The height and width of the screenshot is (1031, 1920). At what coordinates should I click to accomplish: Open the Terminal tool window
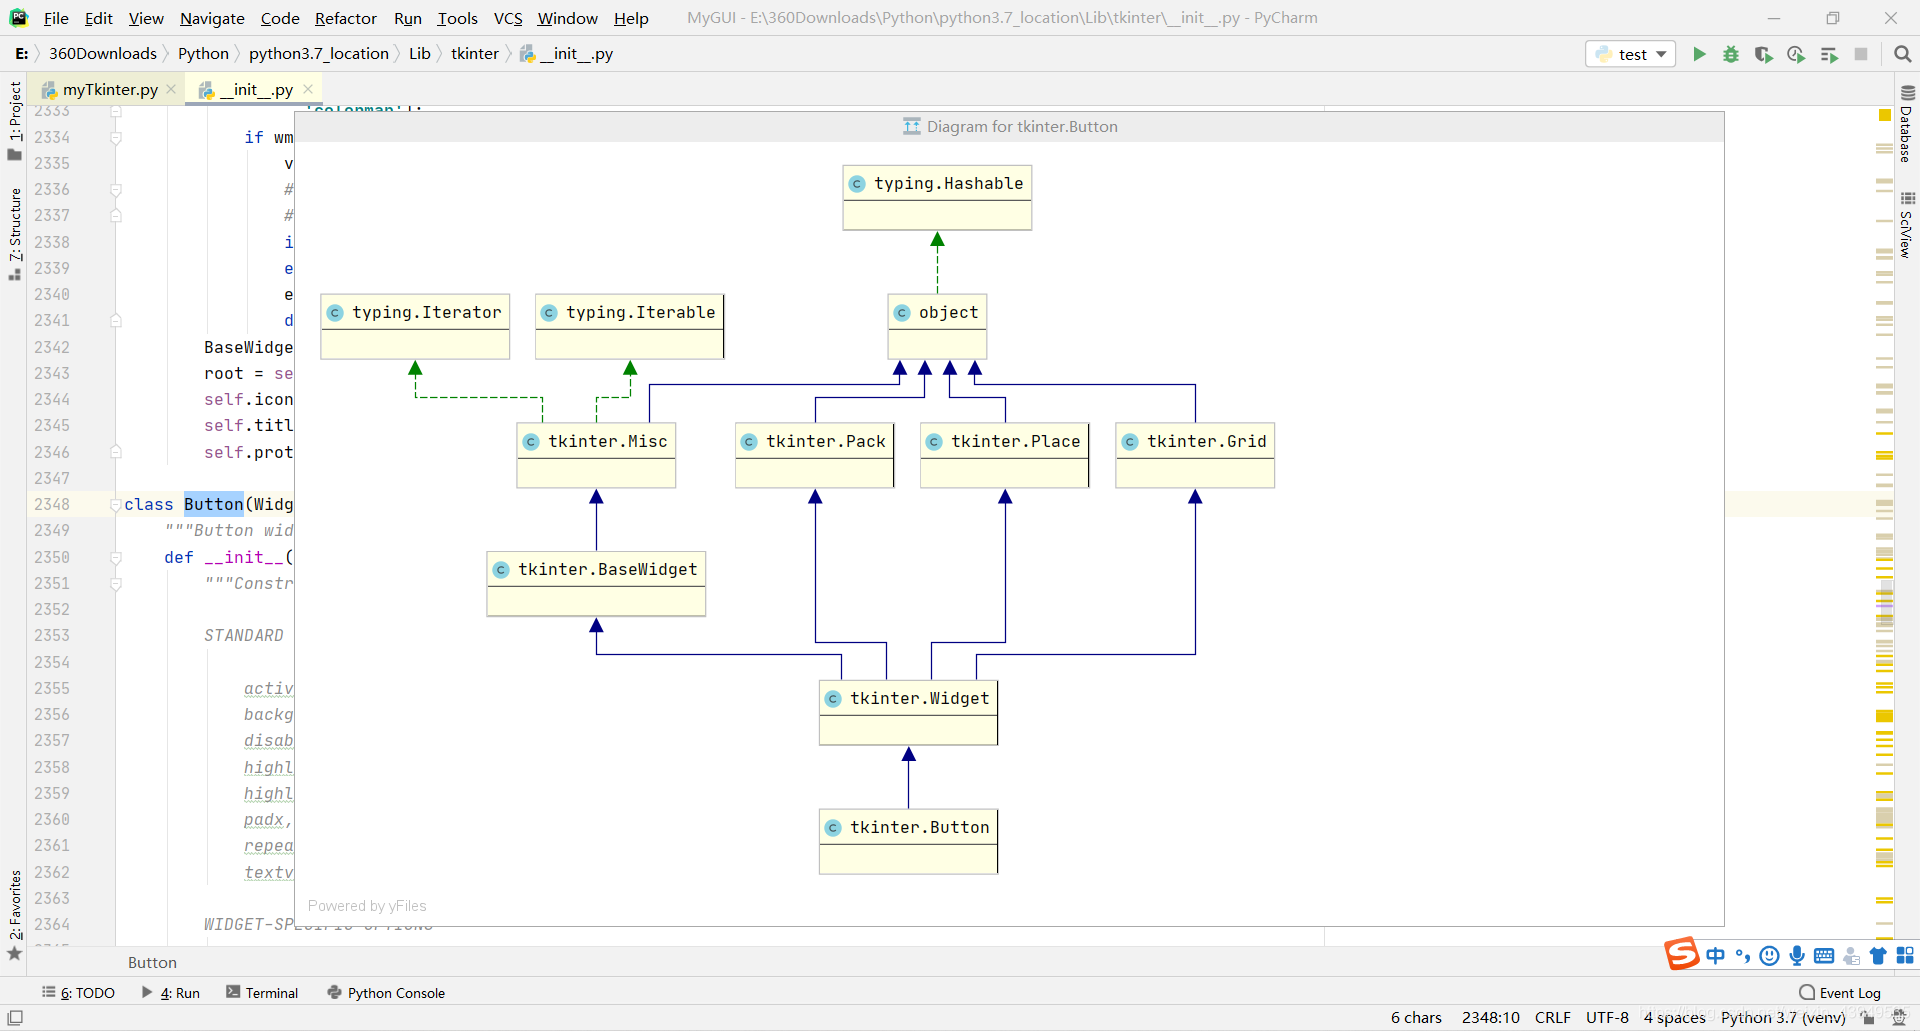(263, 993)
